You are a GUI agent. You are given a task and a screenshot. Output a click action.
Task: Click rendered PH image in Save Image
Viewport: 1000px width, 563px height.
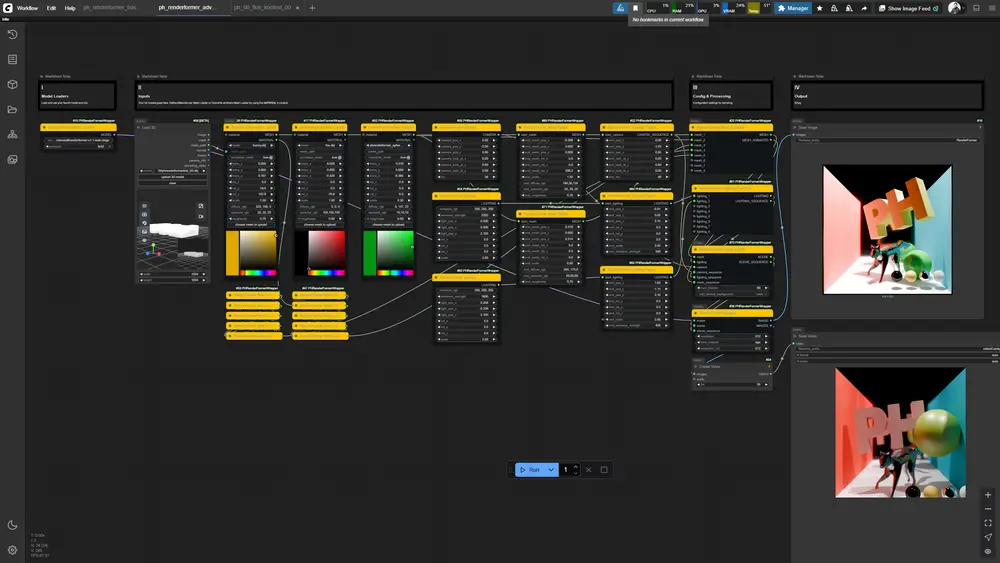pyautogui.click(x=887, y=230)
